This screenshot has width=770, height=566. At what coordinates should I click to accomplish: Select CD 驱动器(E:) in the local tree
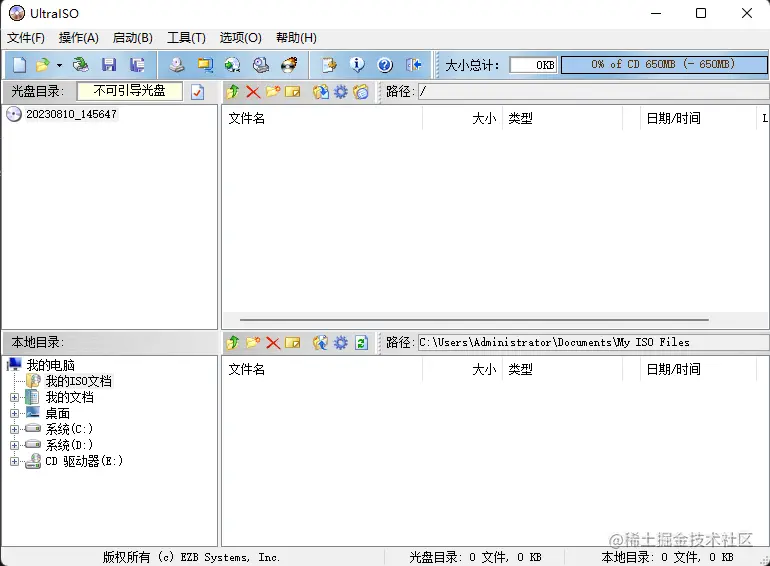[x=83, y=461]
